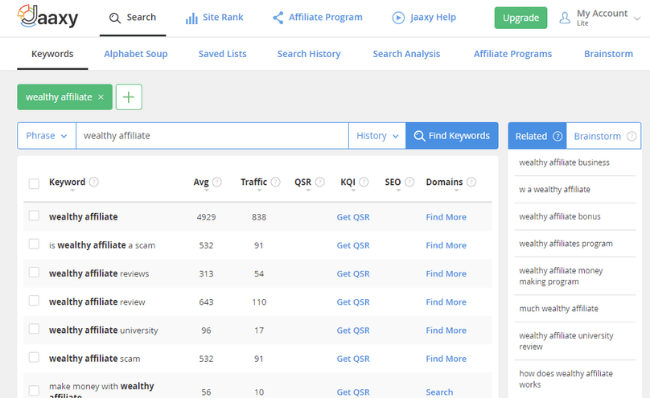Viewport: 650px width, 400px height.
Task: Find More domains for 'wealthy affiliate review'
Action: coord(446,302)
